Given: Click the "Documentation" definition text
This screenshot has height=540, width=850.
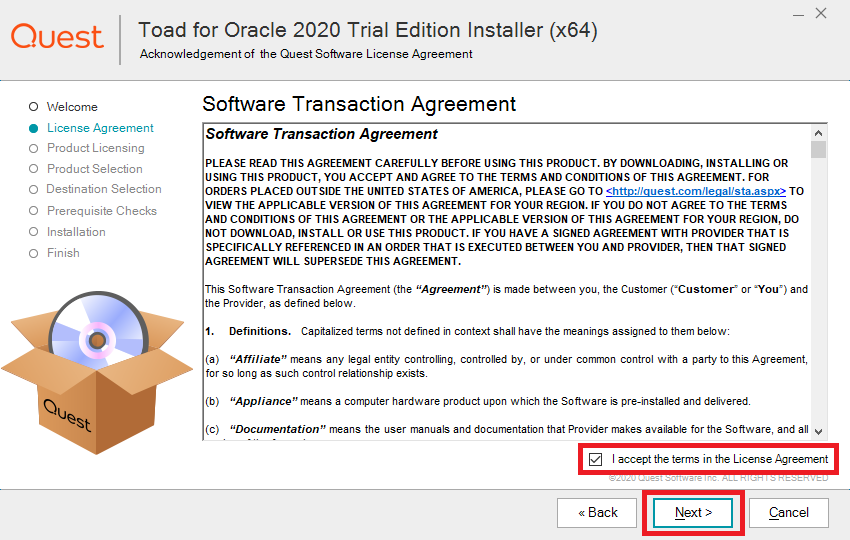Looking at the screenshot, I should coord(507,429).
